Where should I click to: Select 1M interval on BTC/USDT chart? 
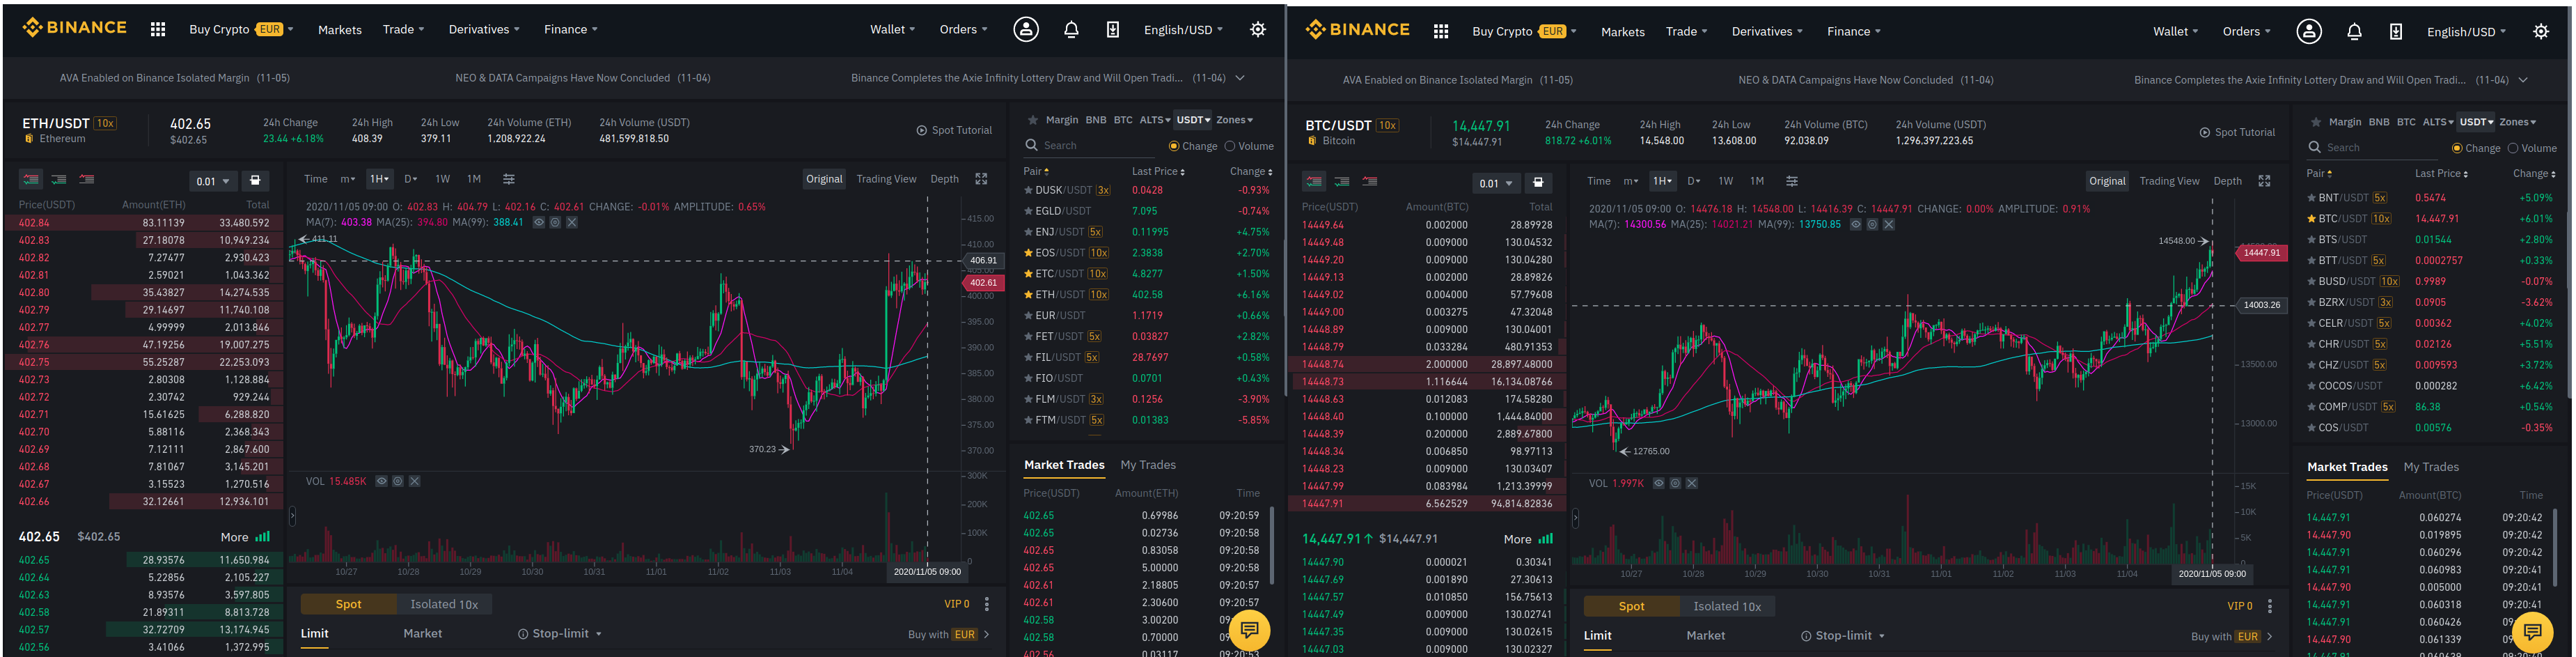coord(1756,181)
